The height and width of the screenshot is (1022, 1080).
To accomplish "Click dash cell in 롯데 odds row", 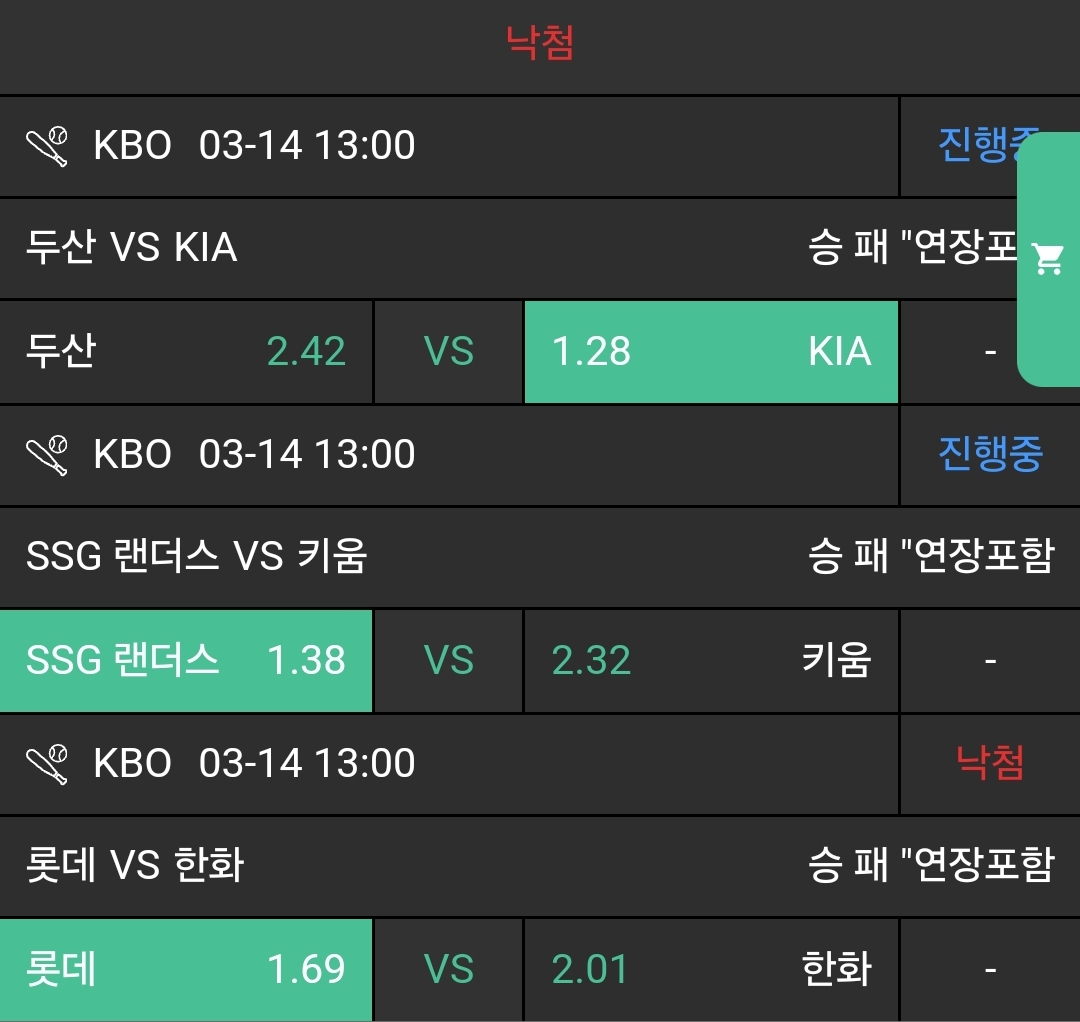I will point(990,969).
